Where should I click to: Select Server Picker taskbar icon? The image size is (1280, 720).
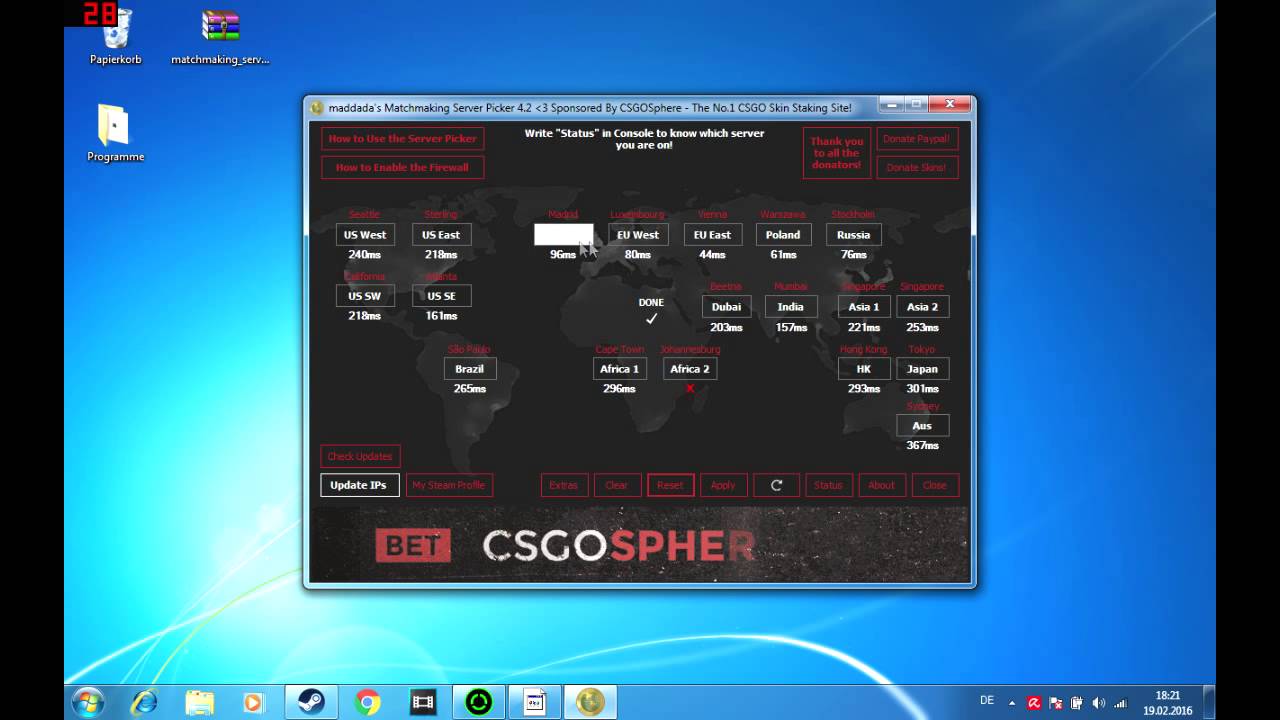(x=591, y=703)
